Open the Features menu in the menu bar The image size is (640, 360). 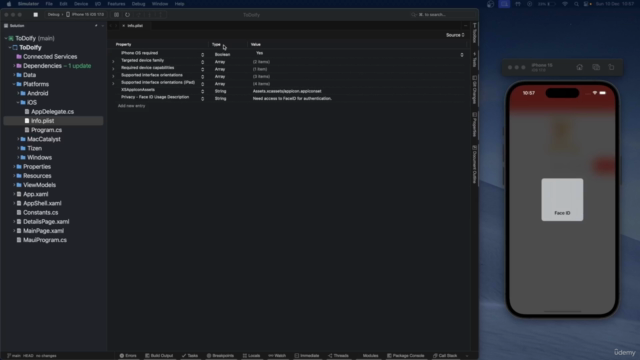tap(116, 4)
